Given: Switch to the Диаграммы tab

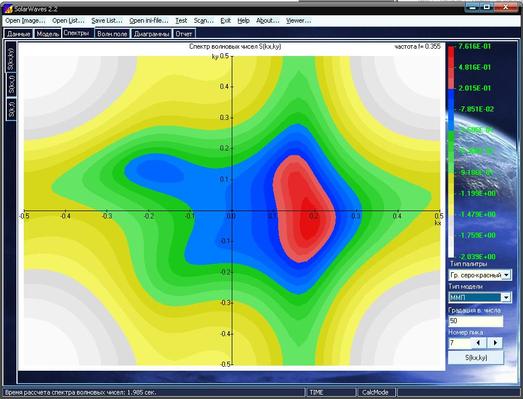Looking at the screenshot, I should (151, 34).
